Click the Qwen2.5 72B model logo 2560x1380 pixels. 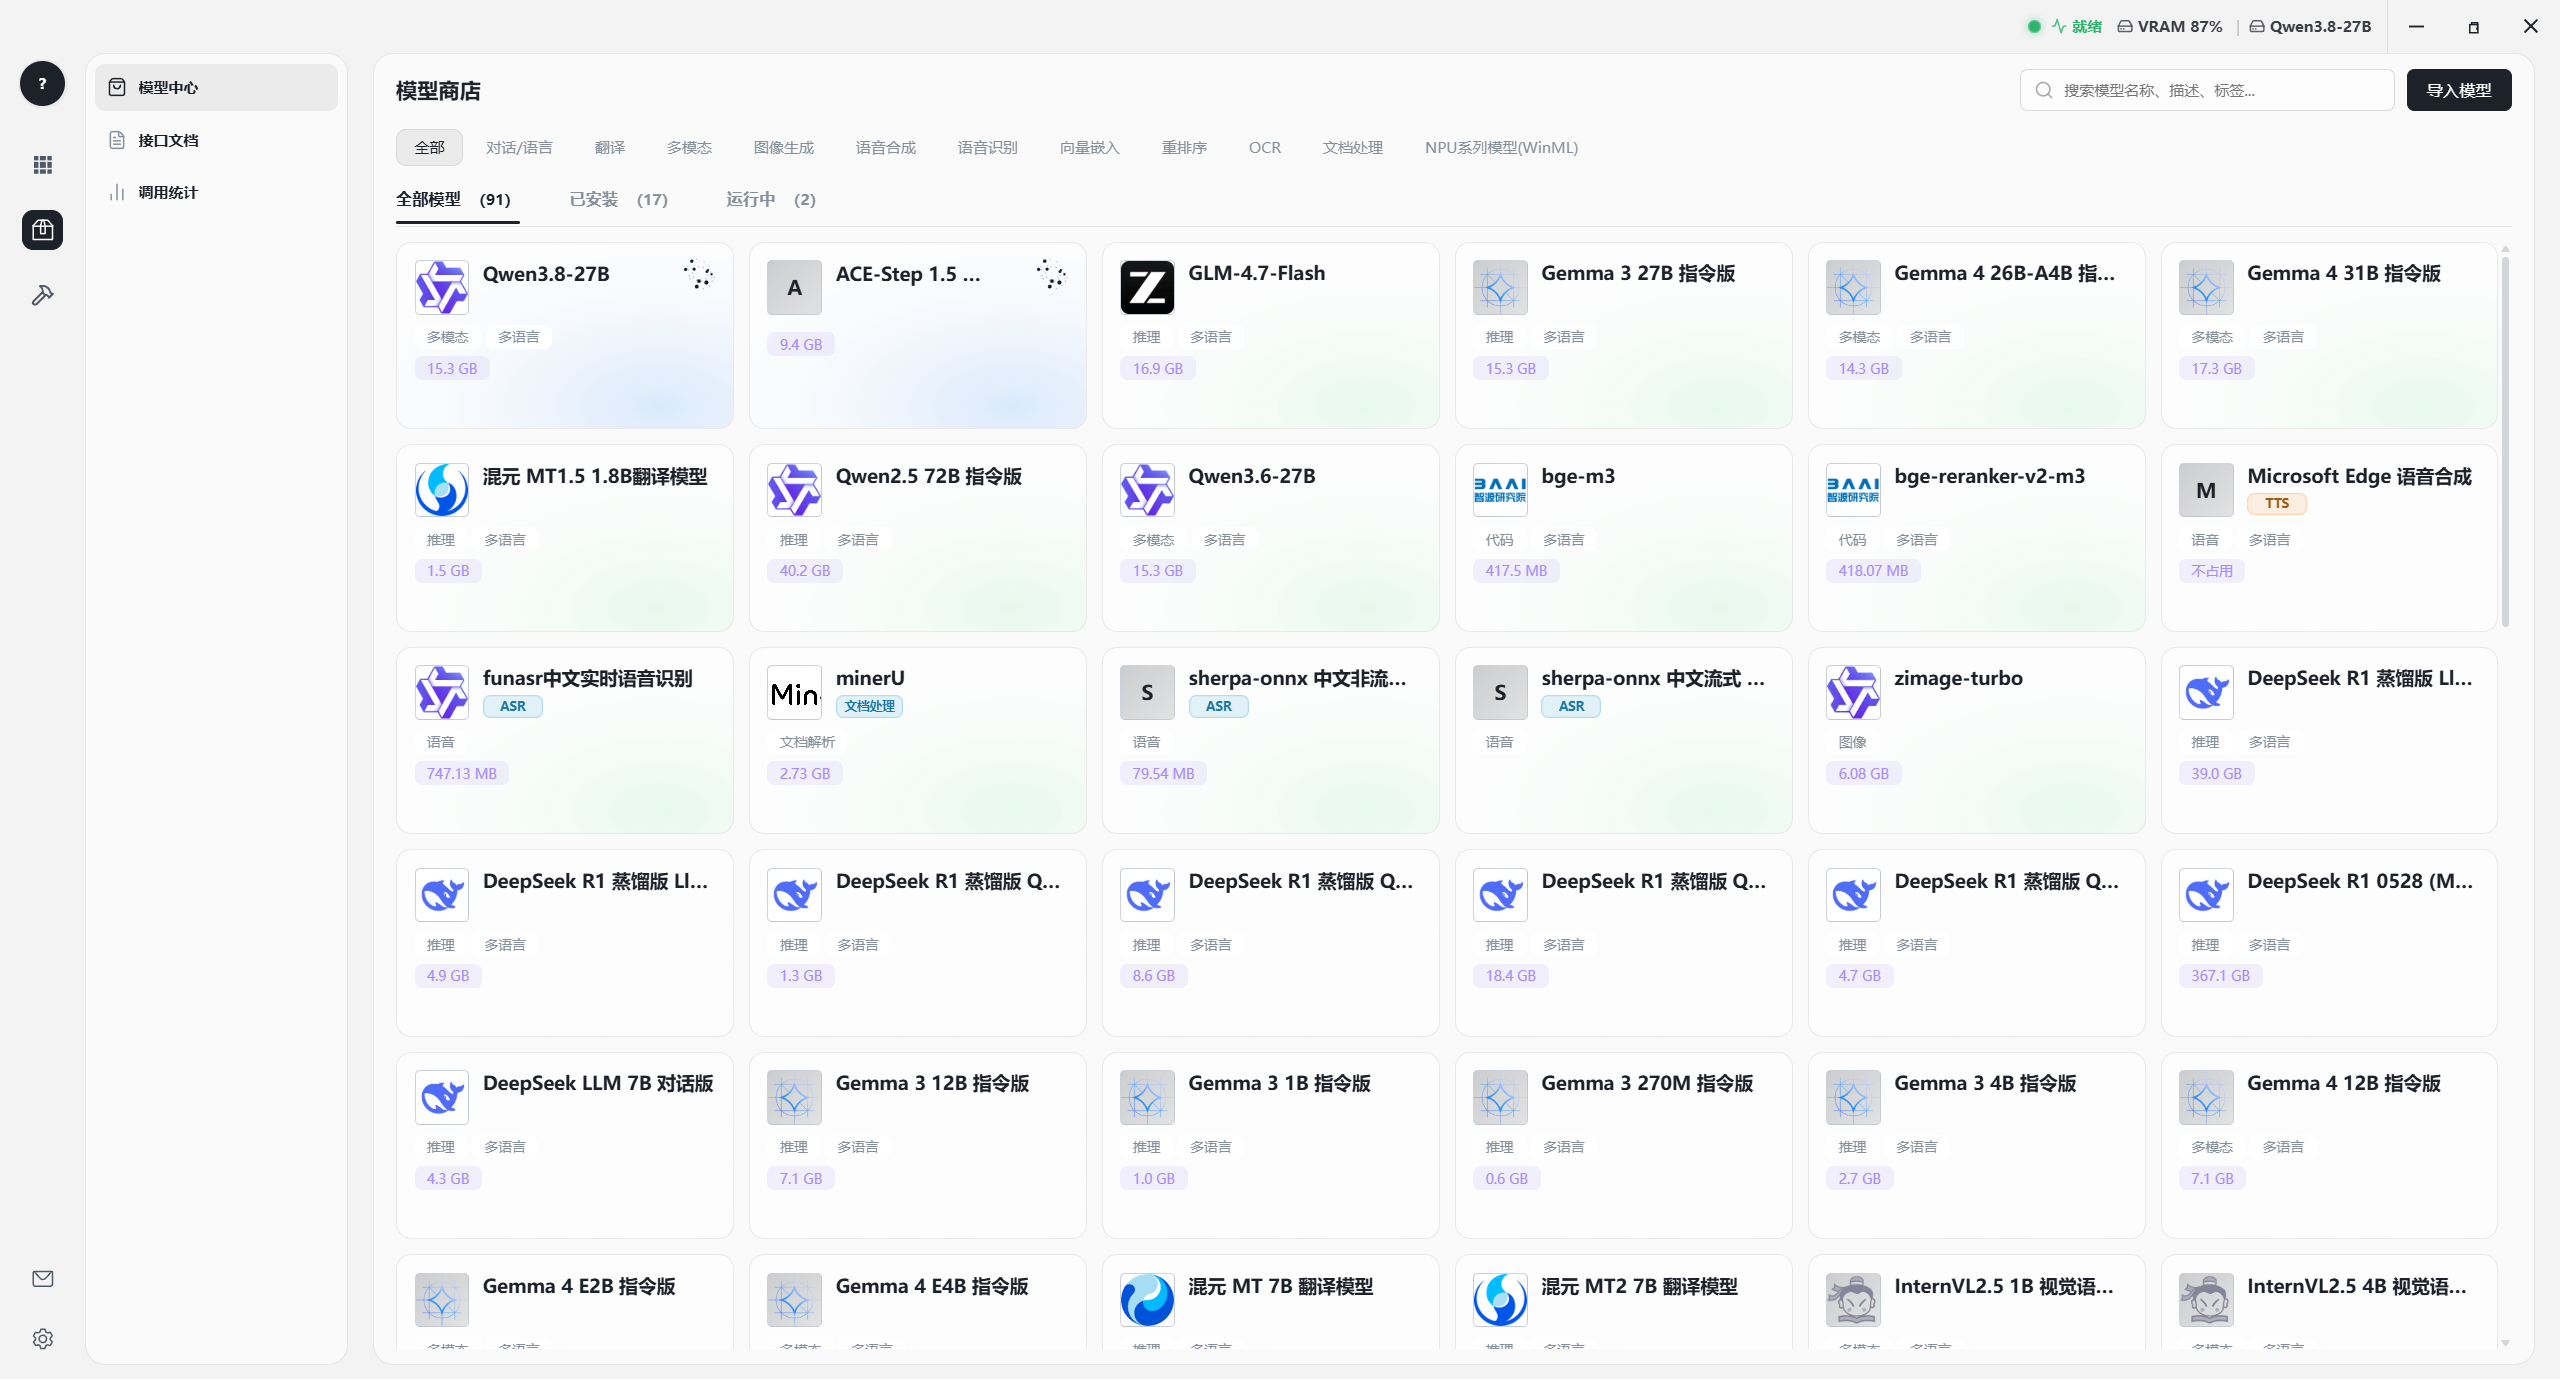[794, 490]
